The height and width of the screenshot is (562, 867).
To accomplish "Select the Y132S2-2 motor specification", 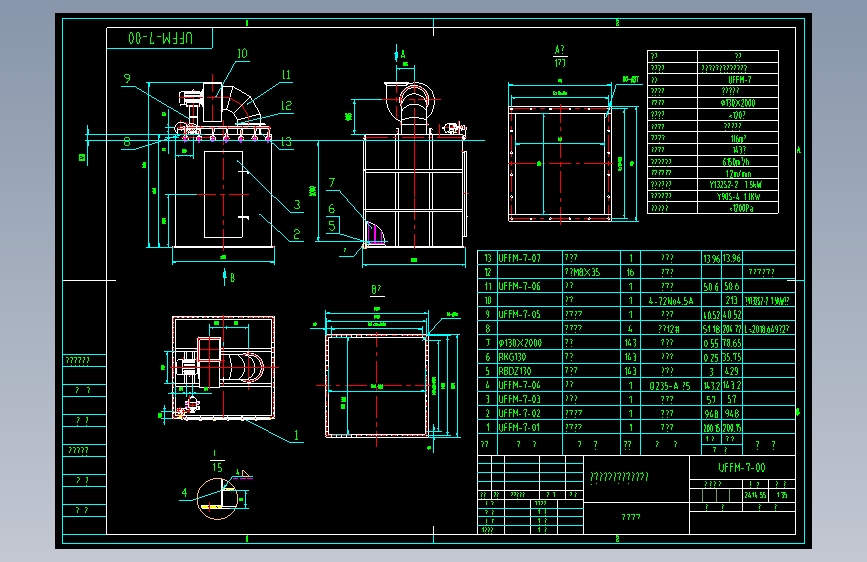I will [x=735, y=185].
